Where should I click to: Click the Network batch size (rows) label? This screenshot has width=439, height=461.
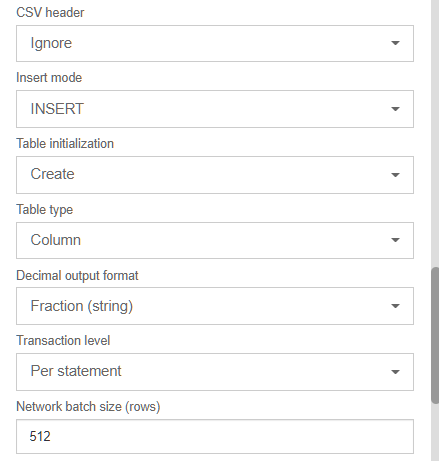pos(88,407)
